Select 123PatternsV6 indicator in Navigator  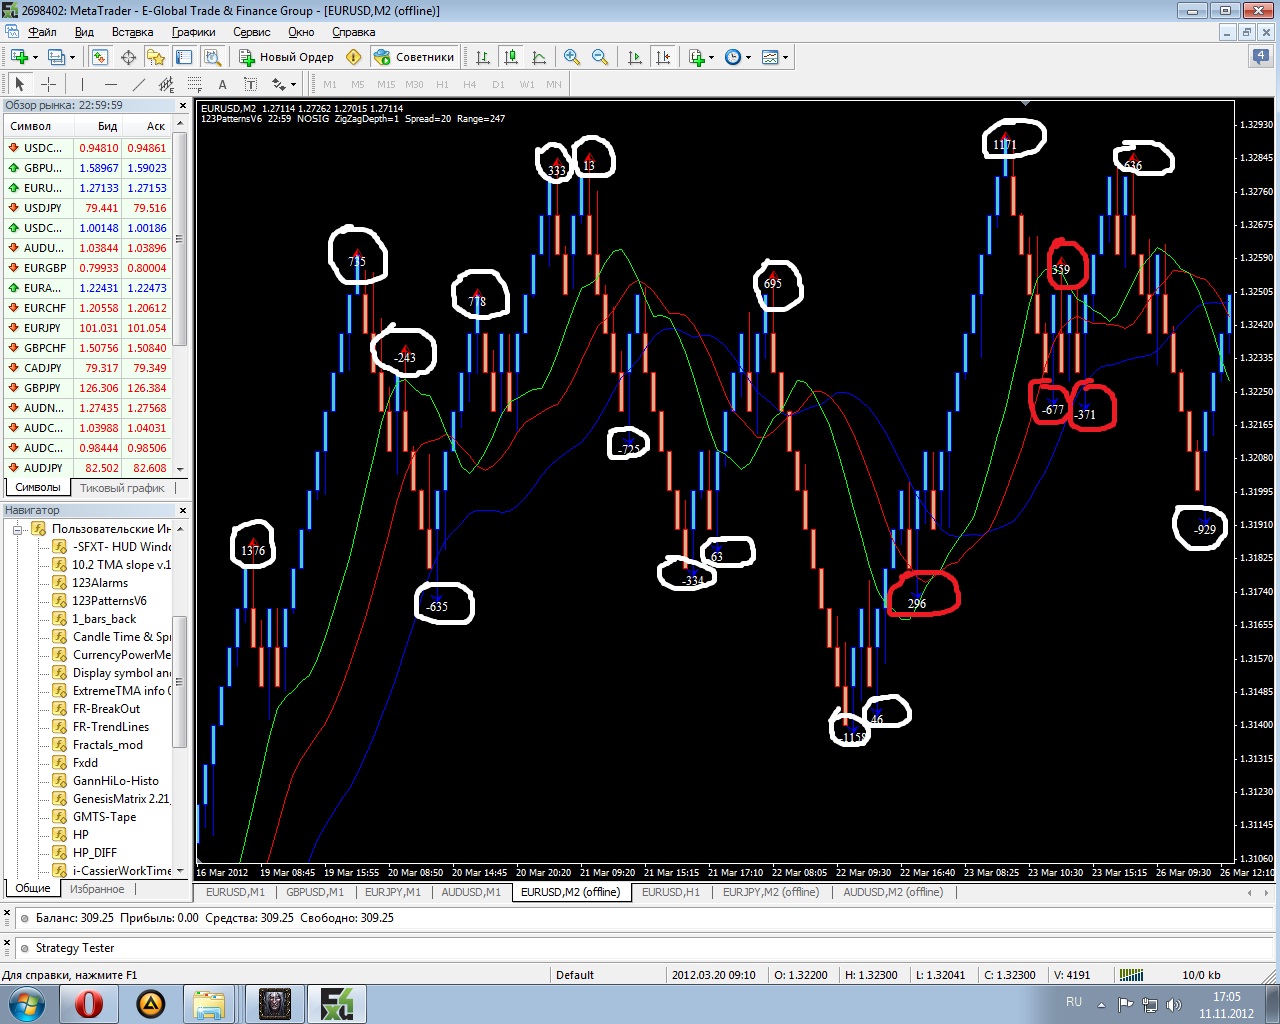pyautogui.click(x=109, y=601)
